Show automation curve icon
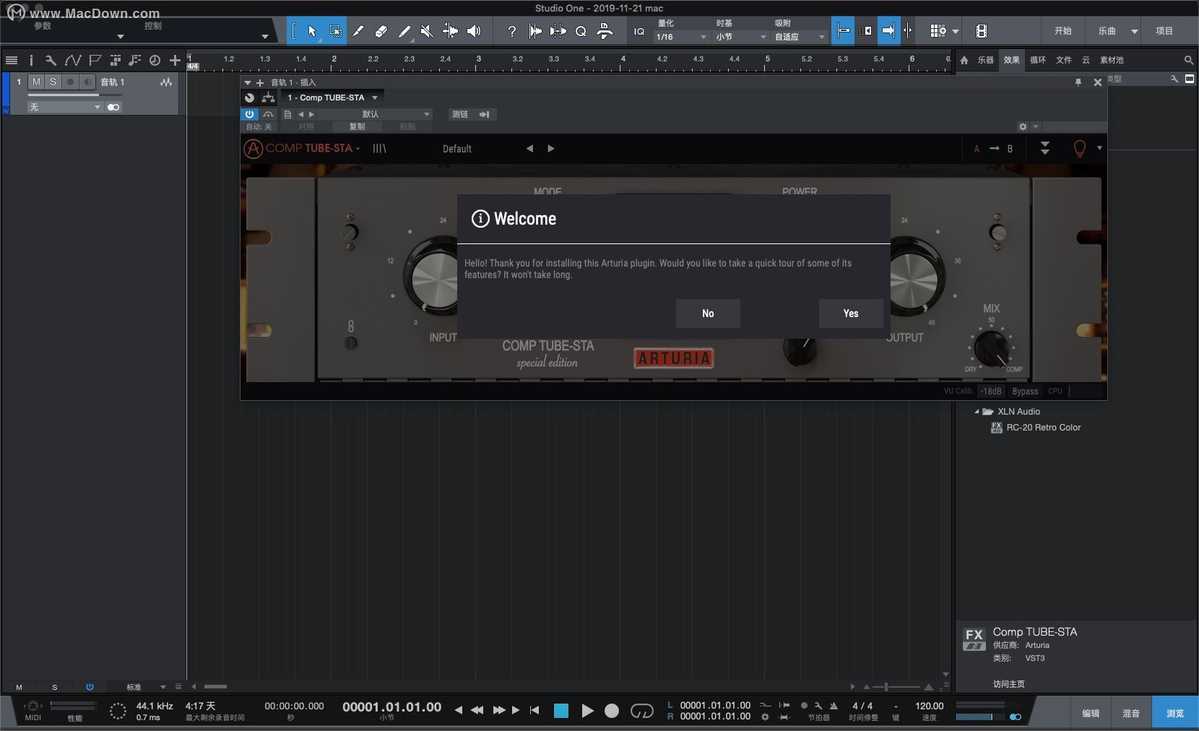 click(x=73, y=60)
